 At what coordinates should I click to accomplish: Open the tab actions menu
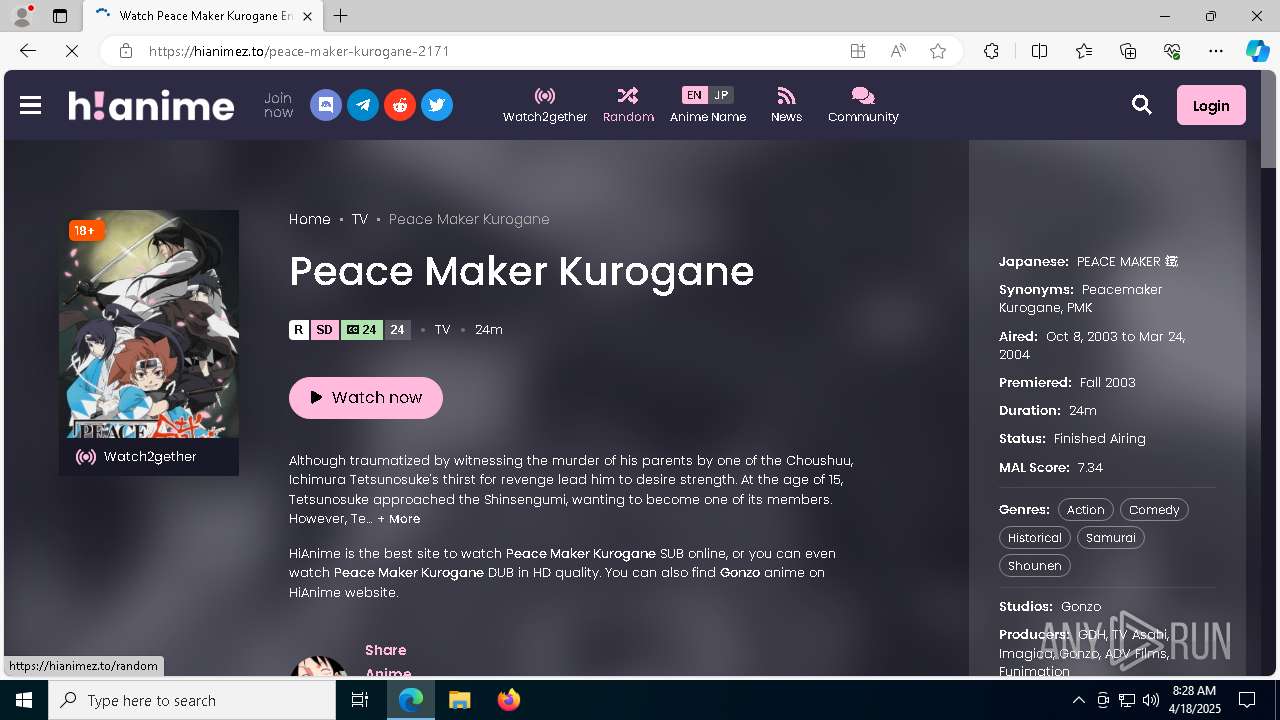(x=60, y=16)
